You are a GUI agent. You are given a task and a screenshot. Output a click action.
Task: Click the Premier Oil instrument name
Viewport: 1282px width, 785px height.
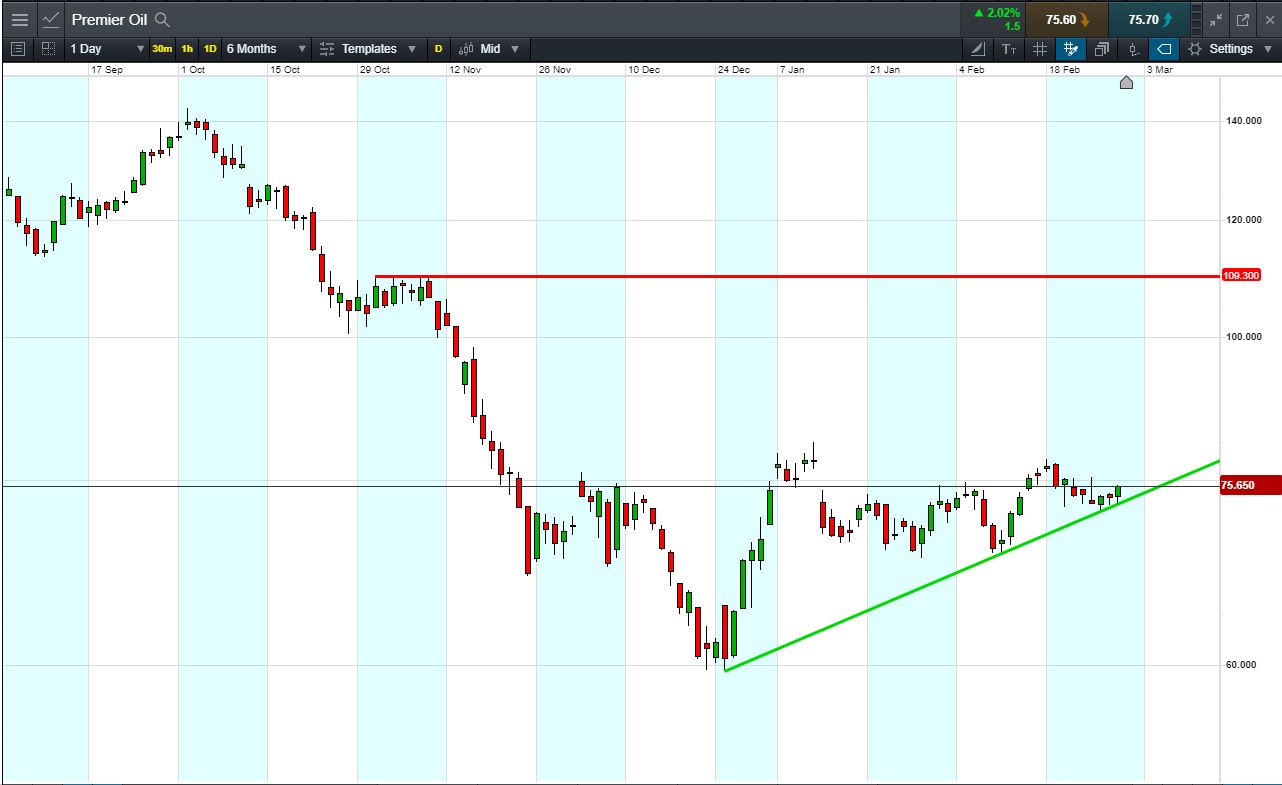point(109,19)
